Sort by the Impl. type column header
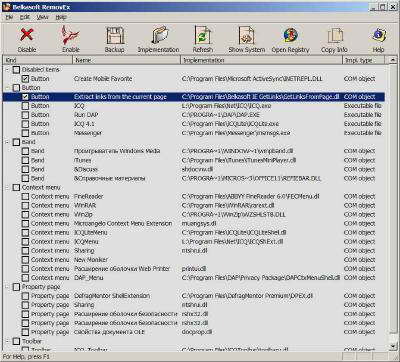This screenshot has height=362, width=400. 363,60
